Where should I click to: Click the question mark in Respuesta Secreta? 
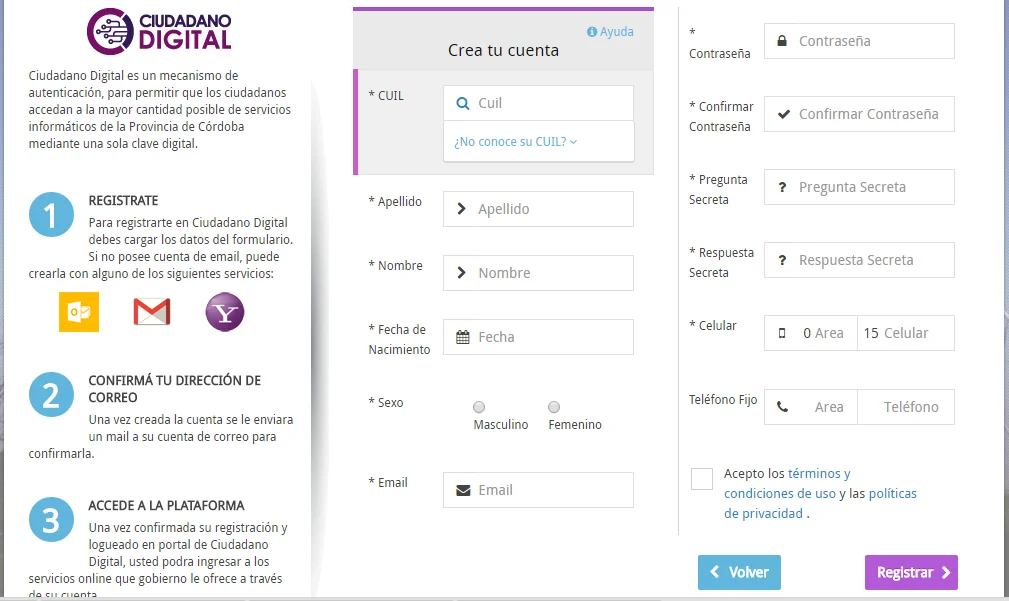point(782,260)
